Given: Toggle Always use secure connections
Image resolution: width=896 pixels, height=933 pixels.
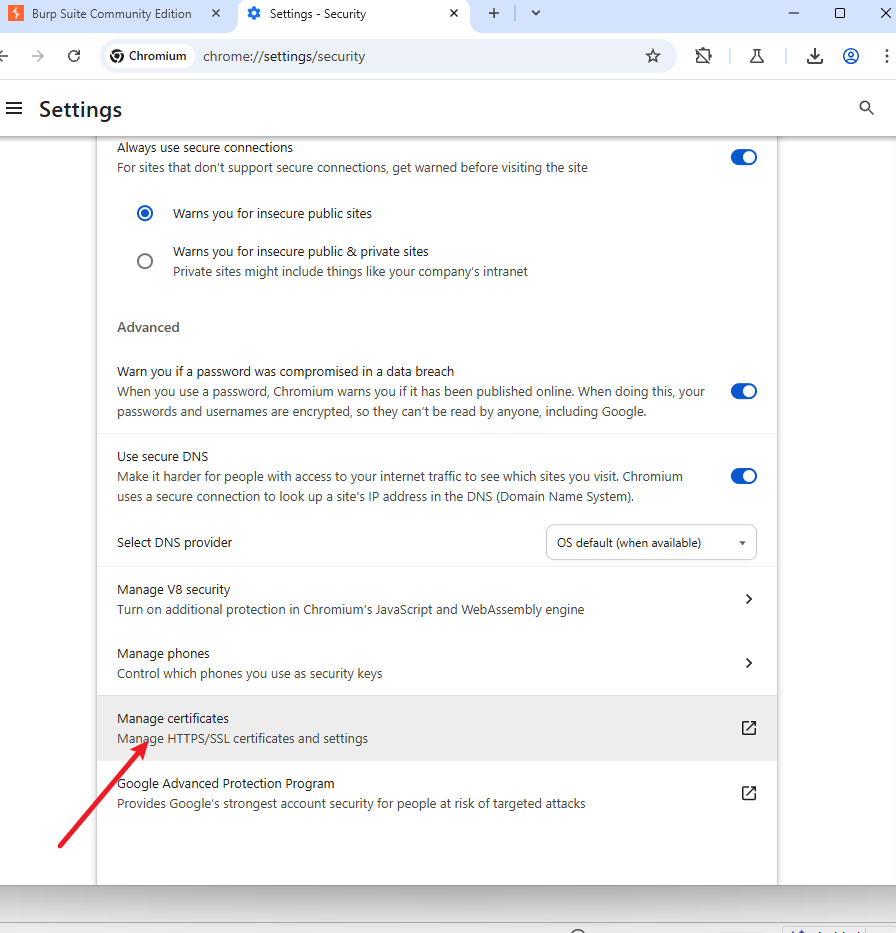Looking at the screenshot, I should tap(744, 157).
